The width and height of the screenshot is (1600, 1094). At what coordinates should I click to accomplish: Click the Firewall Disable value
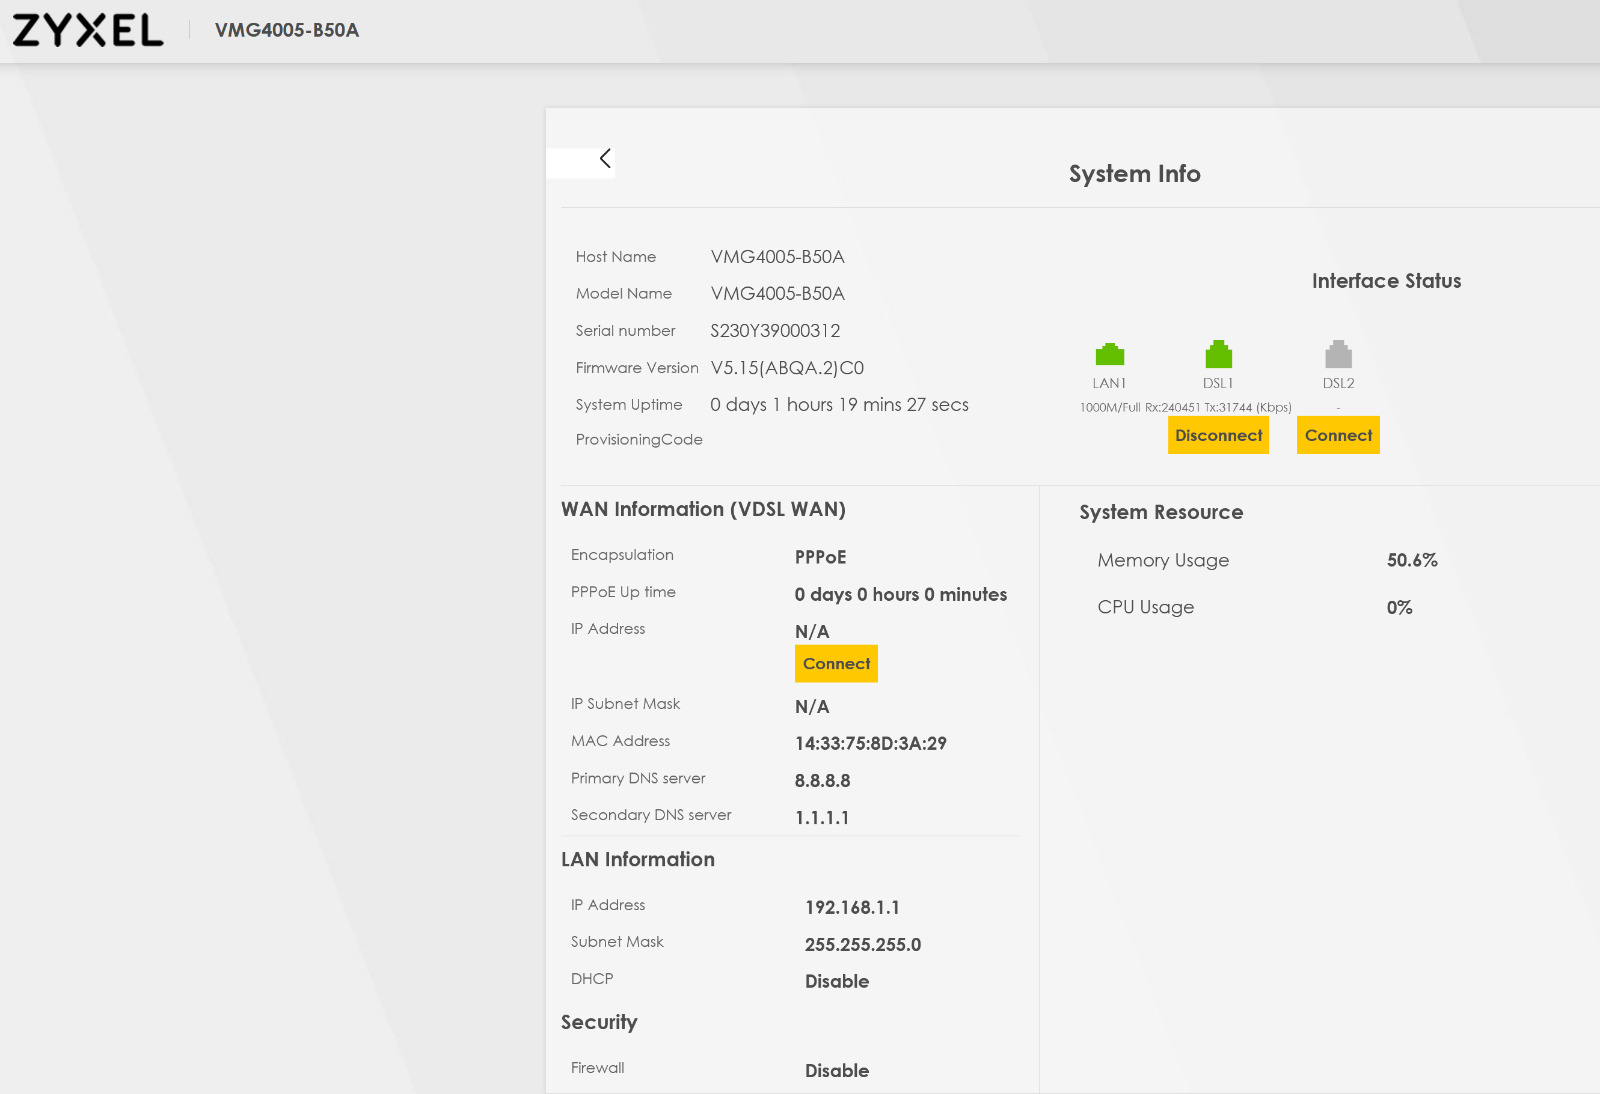837,1071
